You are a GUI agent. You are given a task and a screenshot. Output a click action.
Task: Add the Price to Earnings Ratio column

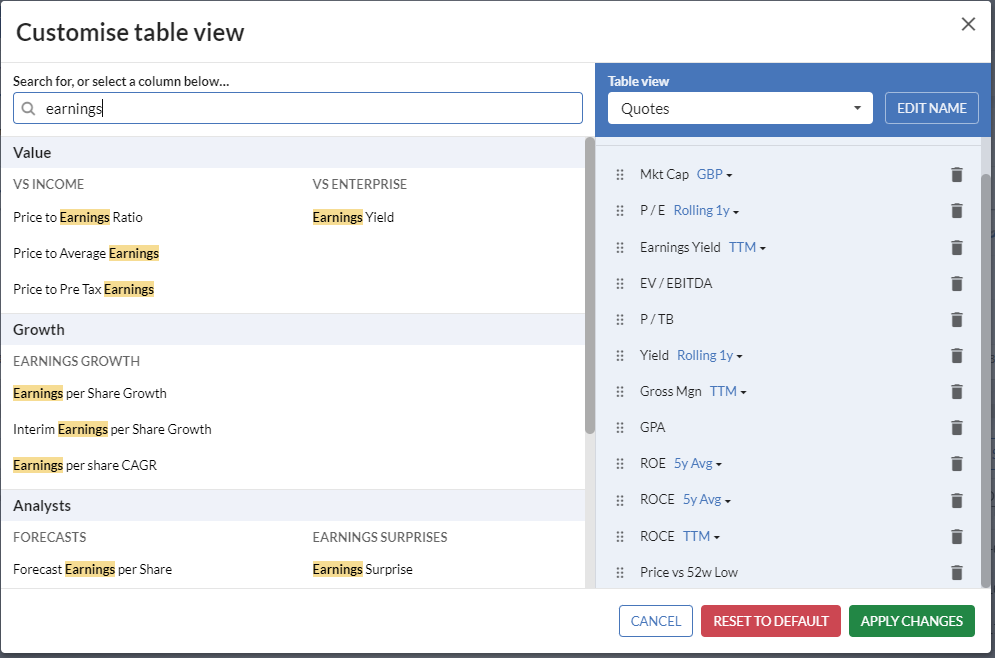[x=78, y=218]
